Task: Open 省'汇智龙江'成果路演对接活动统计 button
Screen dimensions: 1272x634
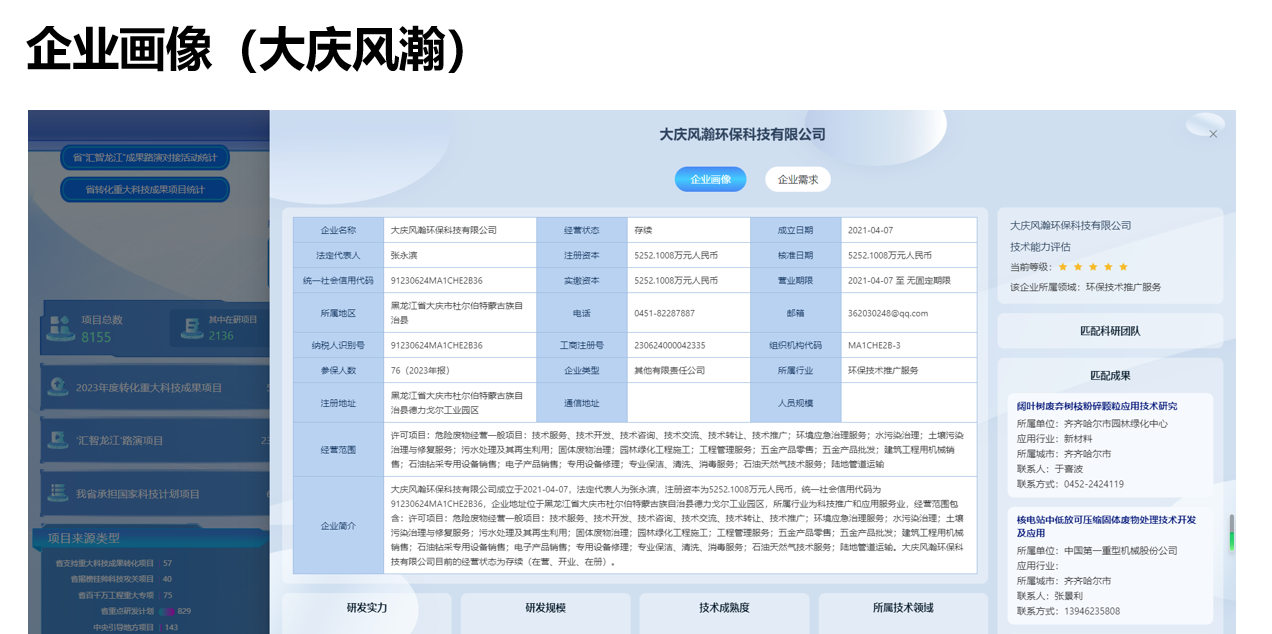Action: pos(145,158)
